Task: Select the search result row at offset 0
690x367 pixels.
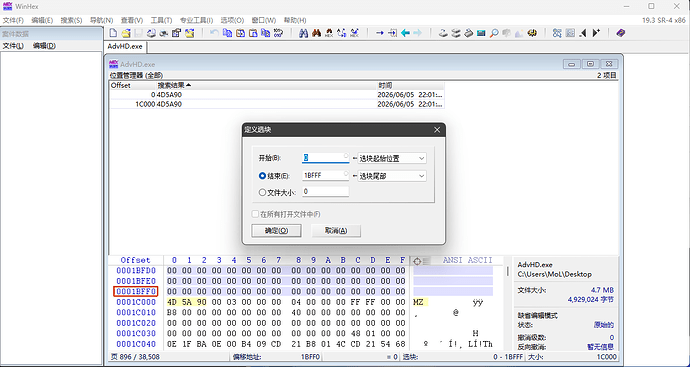Action: [x=277, y=94]
